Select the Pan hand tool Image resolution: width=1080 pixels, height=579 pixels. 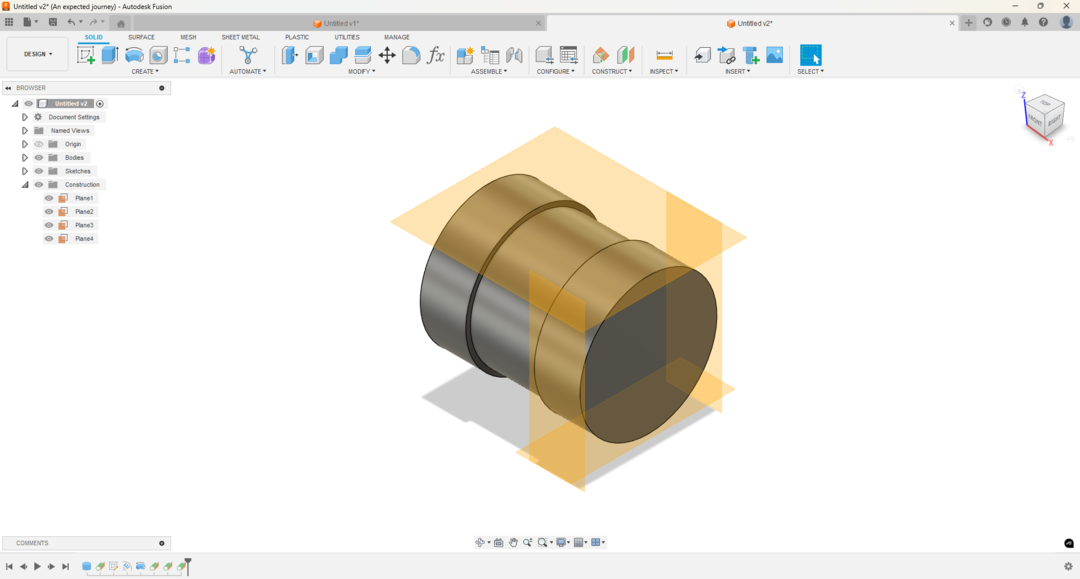click(x=513, y=543)
